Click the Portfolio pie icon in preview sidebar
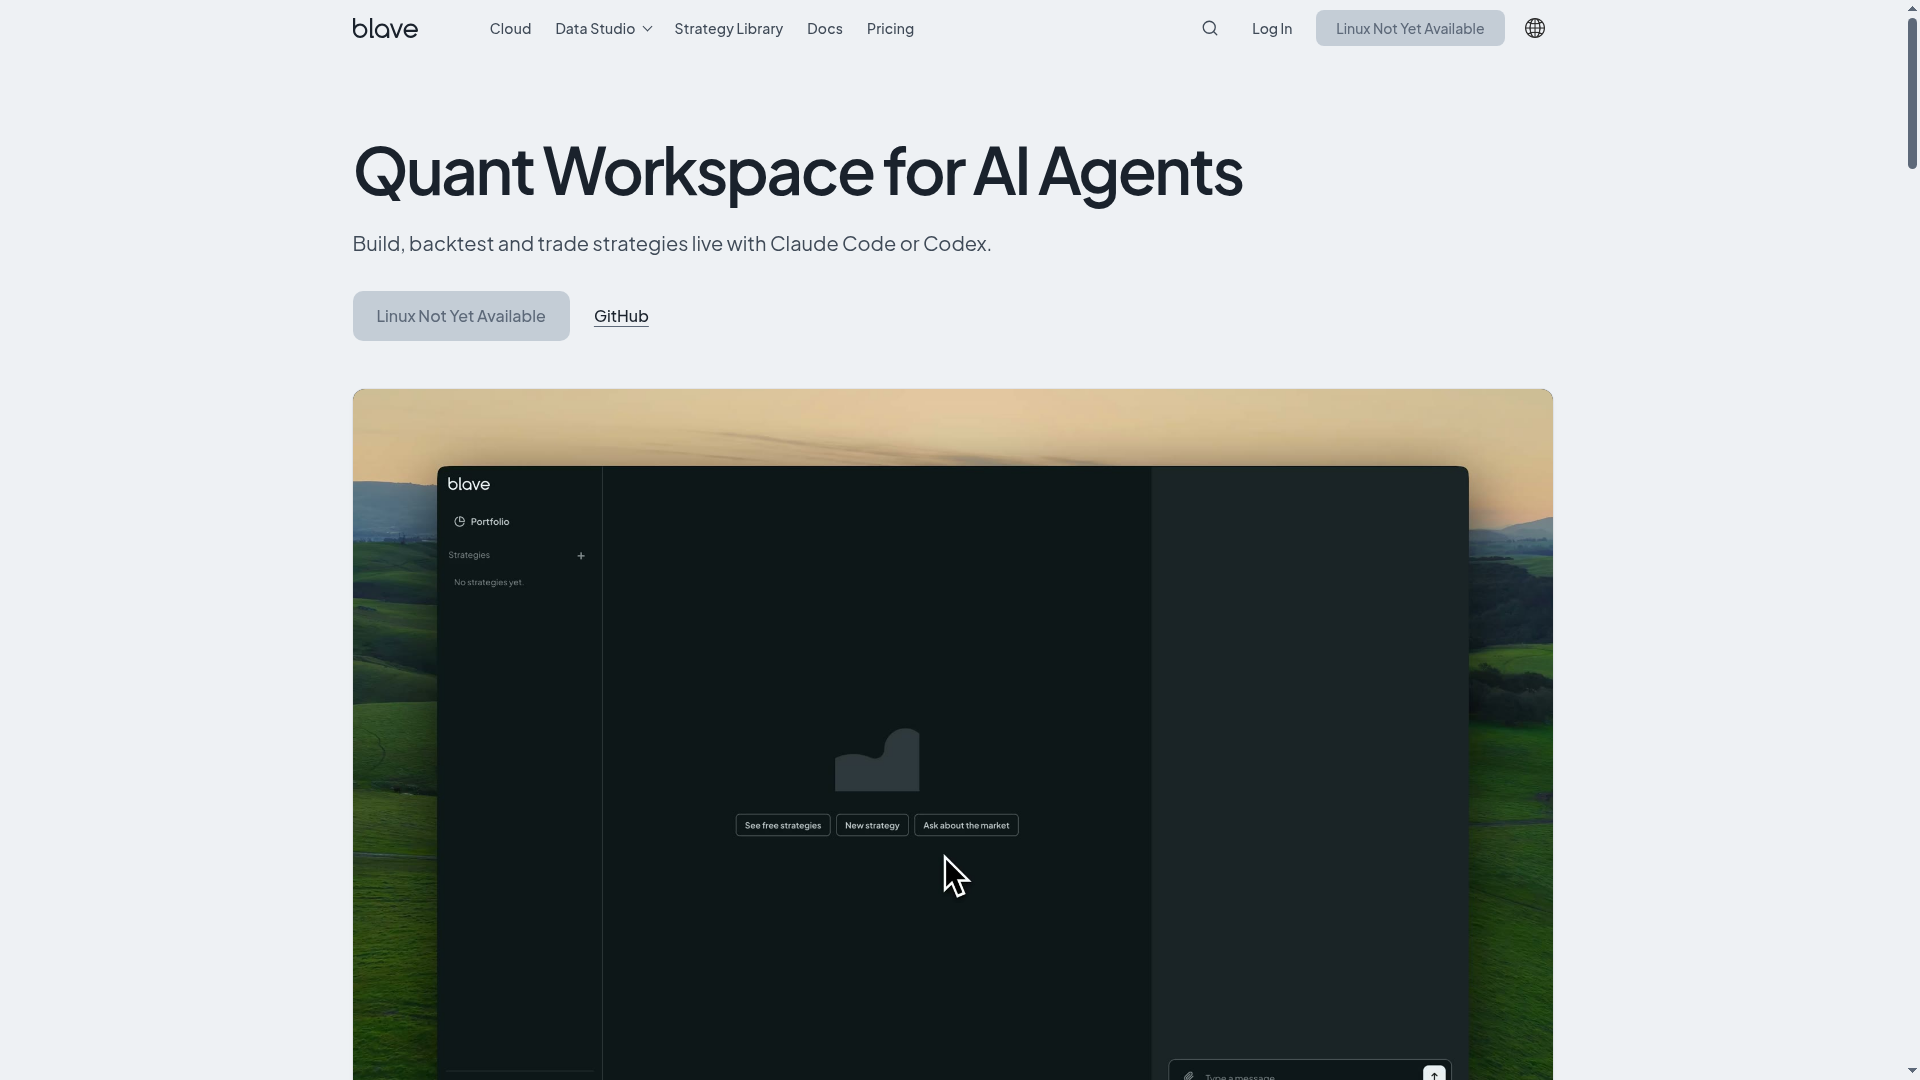The image size is (1920, 1080). tap(459, 522)
